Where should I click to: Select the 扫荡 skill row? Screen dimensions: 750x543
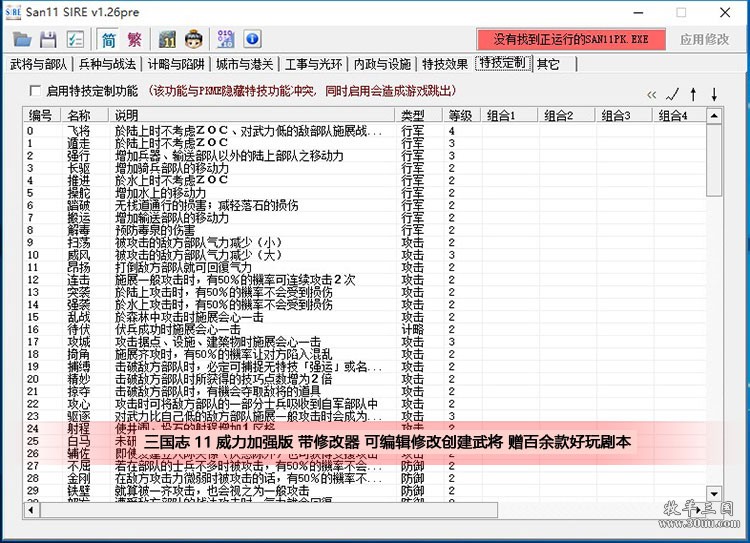click(x=365, y=243)
